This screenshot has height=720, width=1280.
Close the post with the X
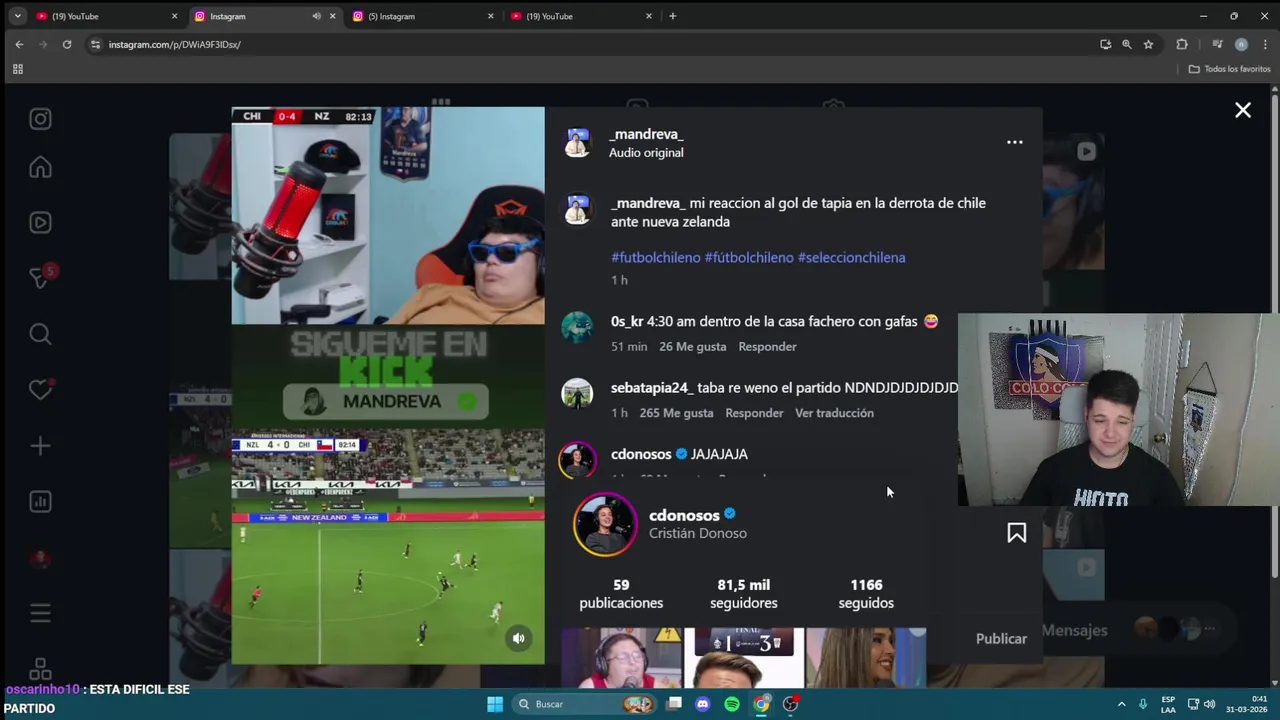[1242, 111]
